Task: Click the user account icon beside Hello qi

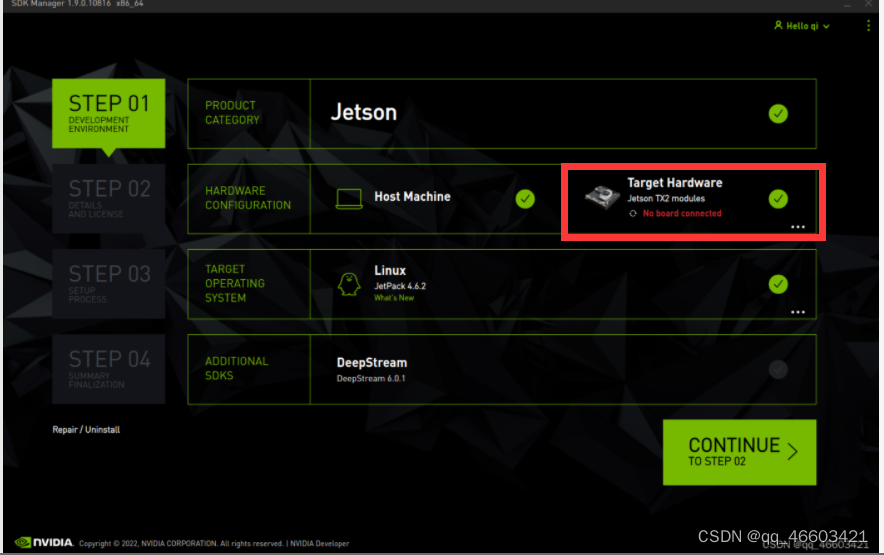Action: click(x=778, y=25)
